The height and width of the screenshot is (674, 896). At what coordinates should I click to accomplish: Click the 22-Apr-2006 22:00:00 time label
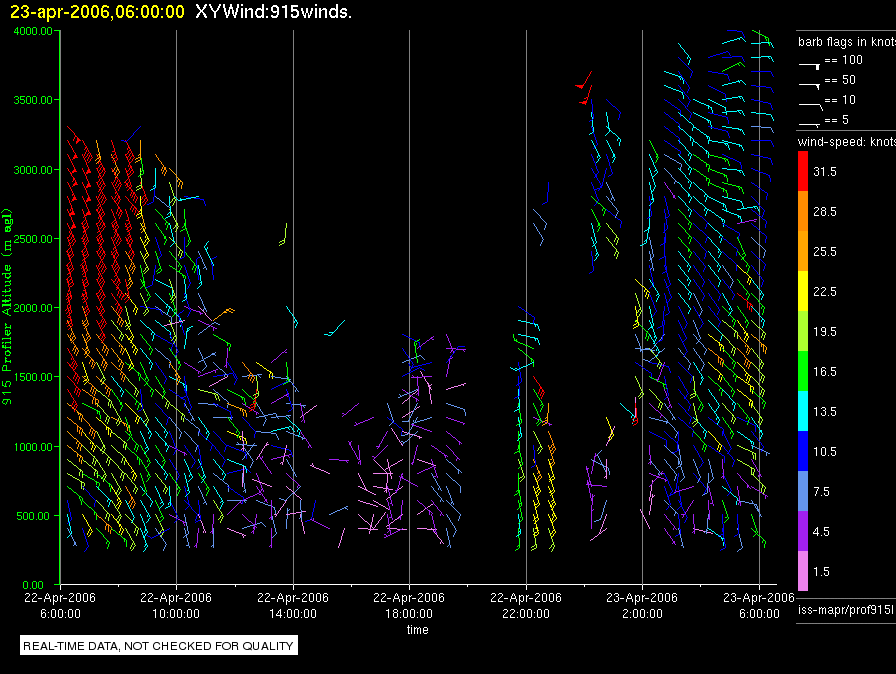point(526,605)
